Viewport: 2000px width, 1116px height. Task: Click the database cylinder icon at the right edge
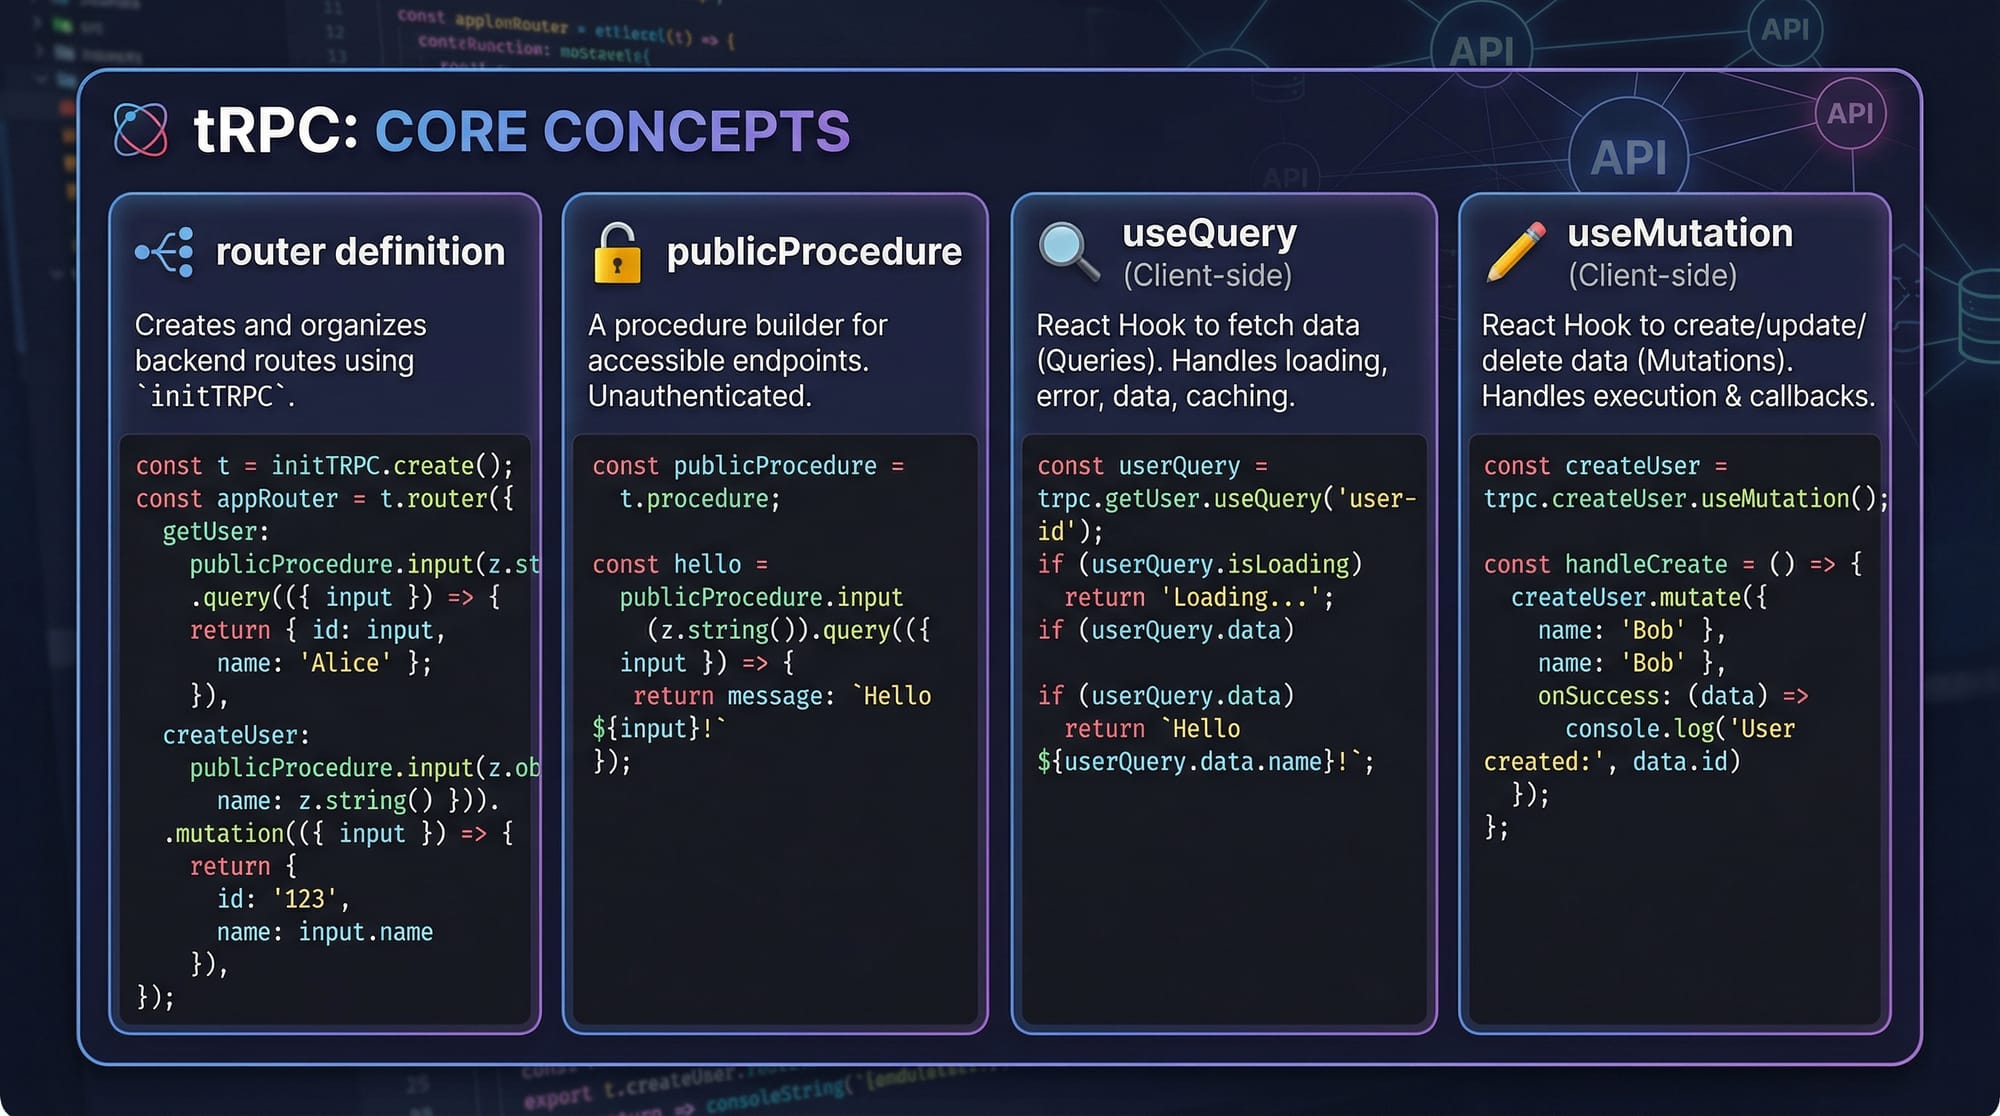point(1980,315)
